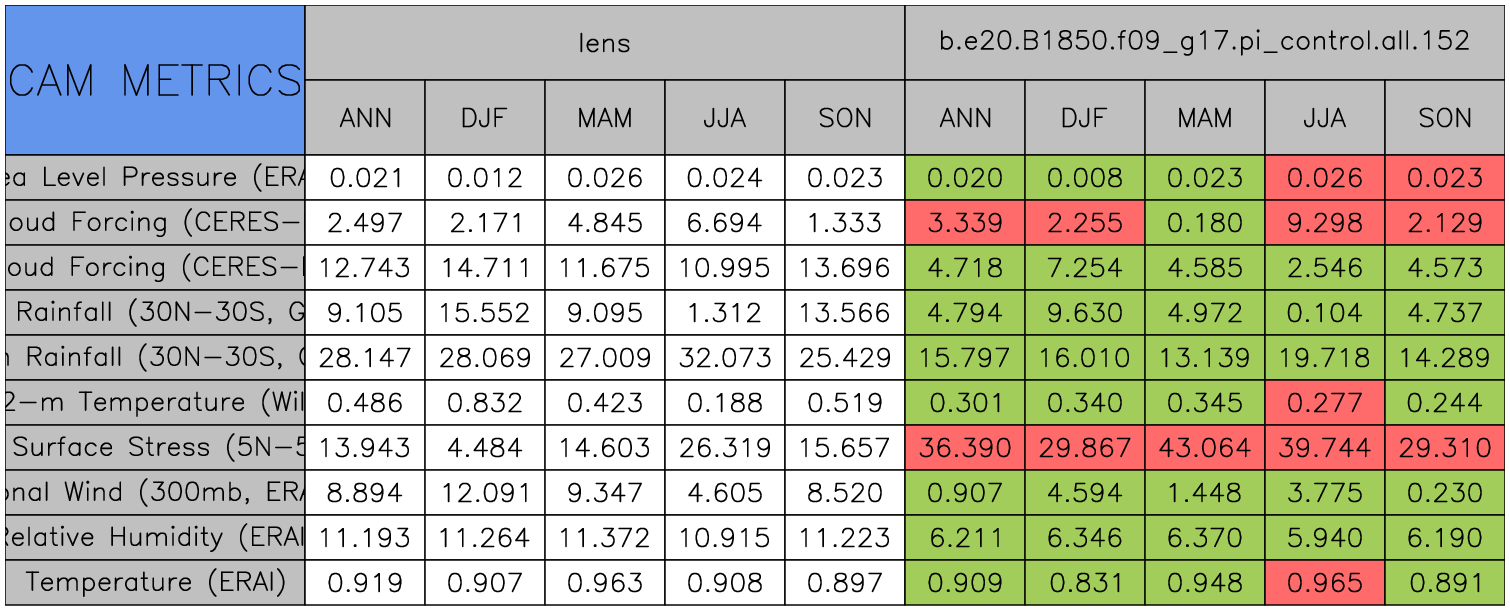Click the red cell showing 36.390
This screenshot has width=1510, height=611.
tap(964, 447)
